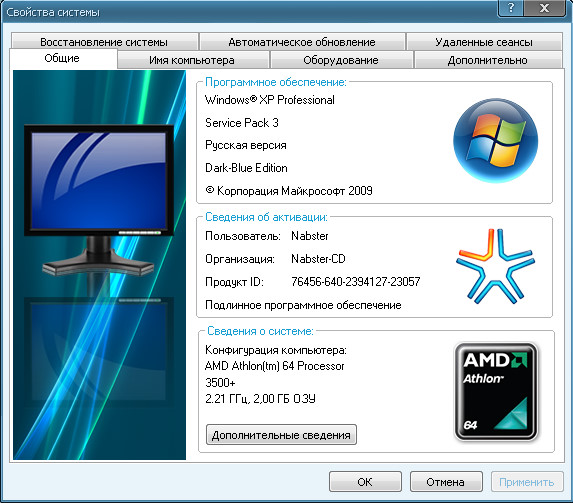Click © Корпорация Майкрософт 2009 text

(289, 191)
